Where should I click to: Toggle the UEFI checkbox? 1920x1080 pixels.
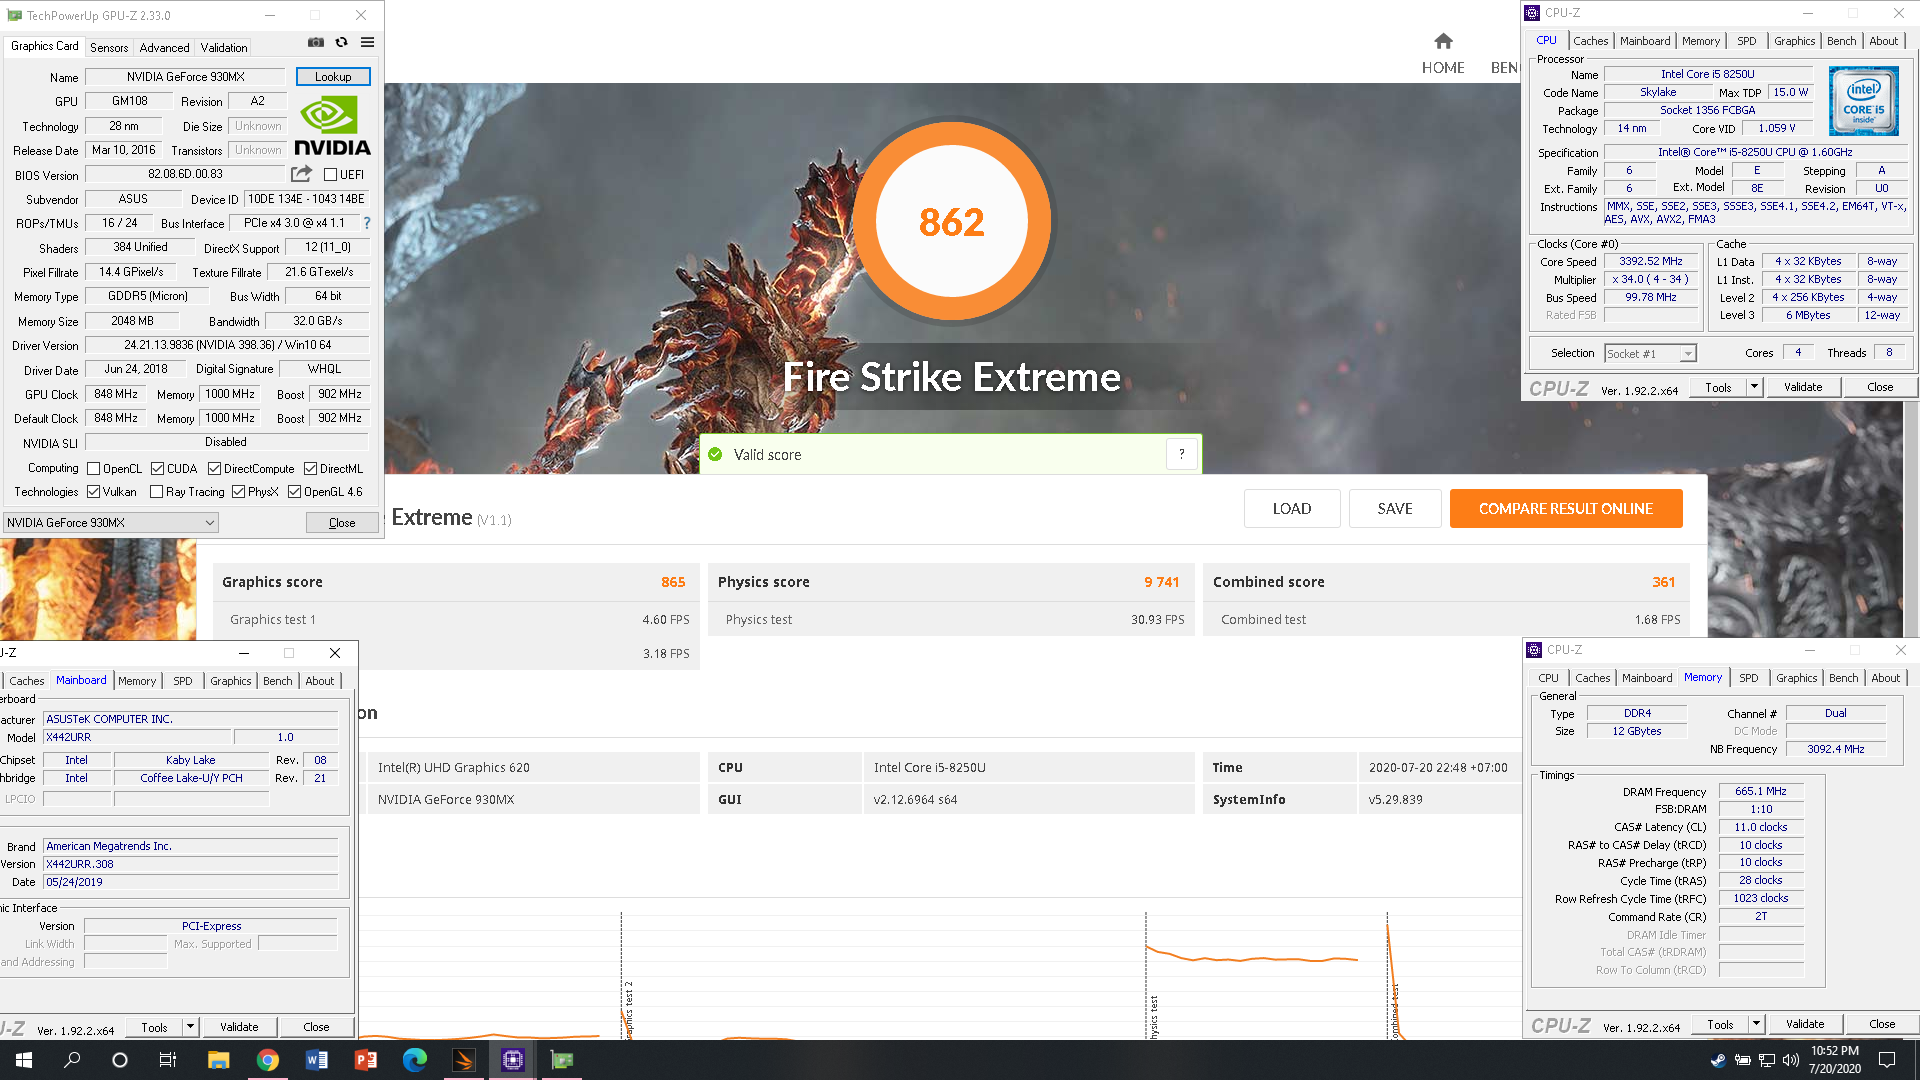330,175
